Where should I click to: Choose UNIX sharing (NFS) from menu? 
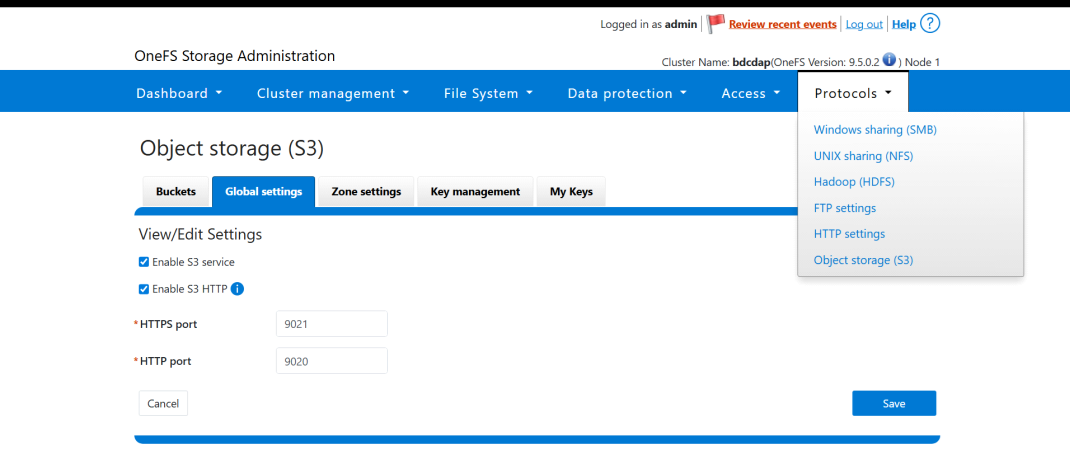[x=863, y=156]
